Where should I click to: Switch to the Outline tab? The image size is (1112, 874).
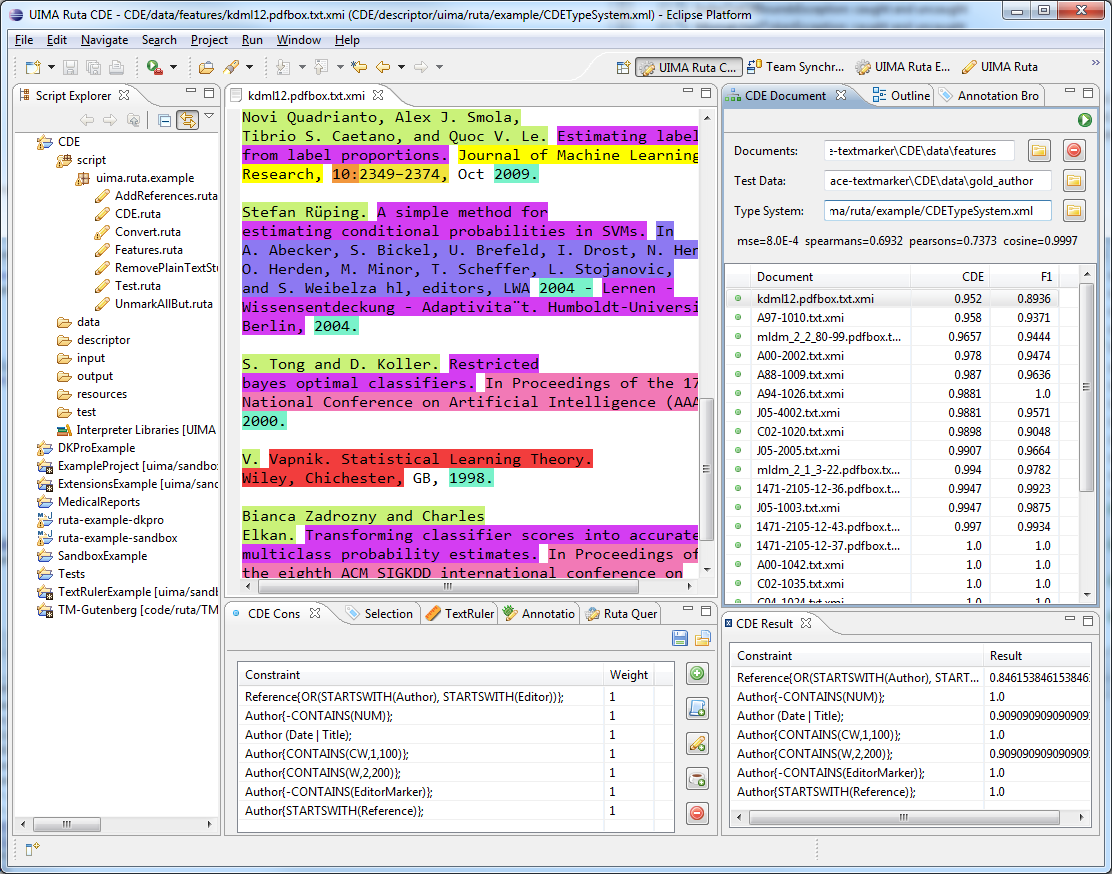tap(902, 96)
